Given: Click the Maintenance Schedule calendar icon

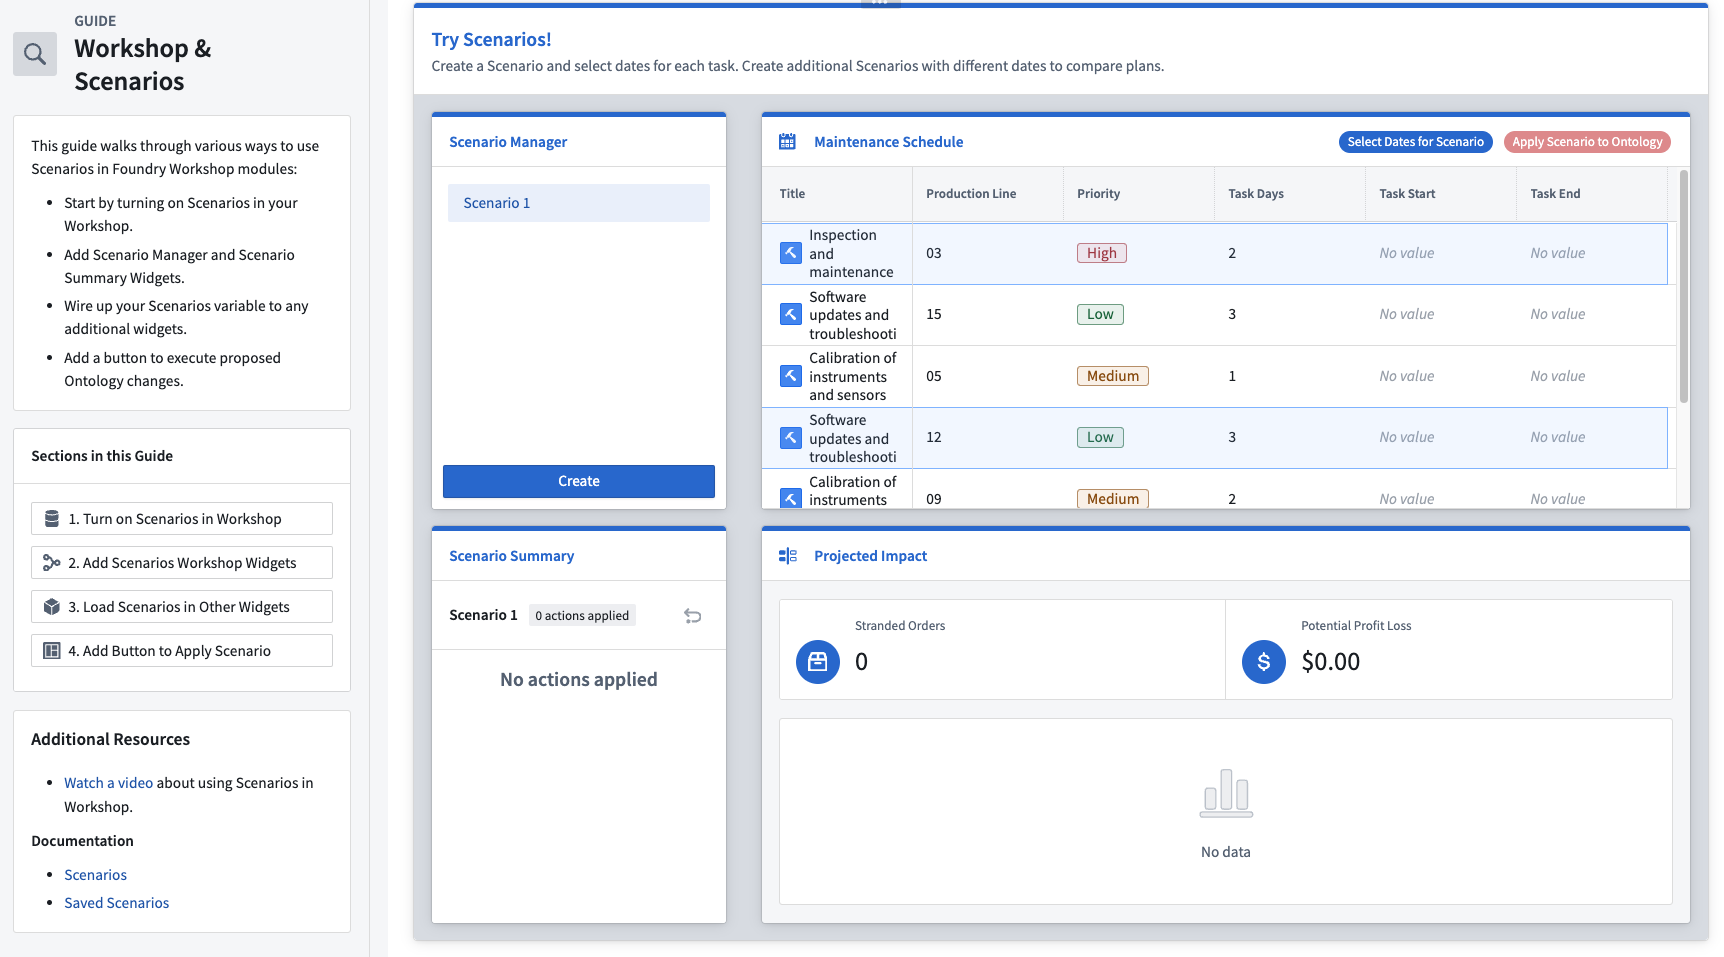Looking at the screenshot, I should tap(787, 142).
